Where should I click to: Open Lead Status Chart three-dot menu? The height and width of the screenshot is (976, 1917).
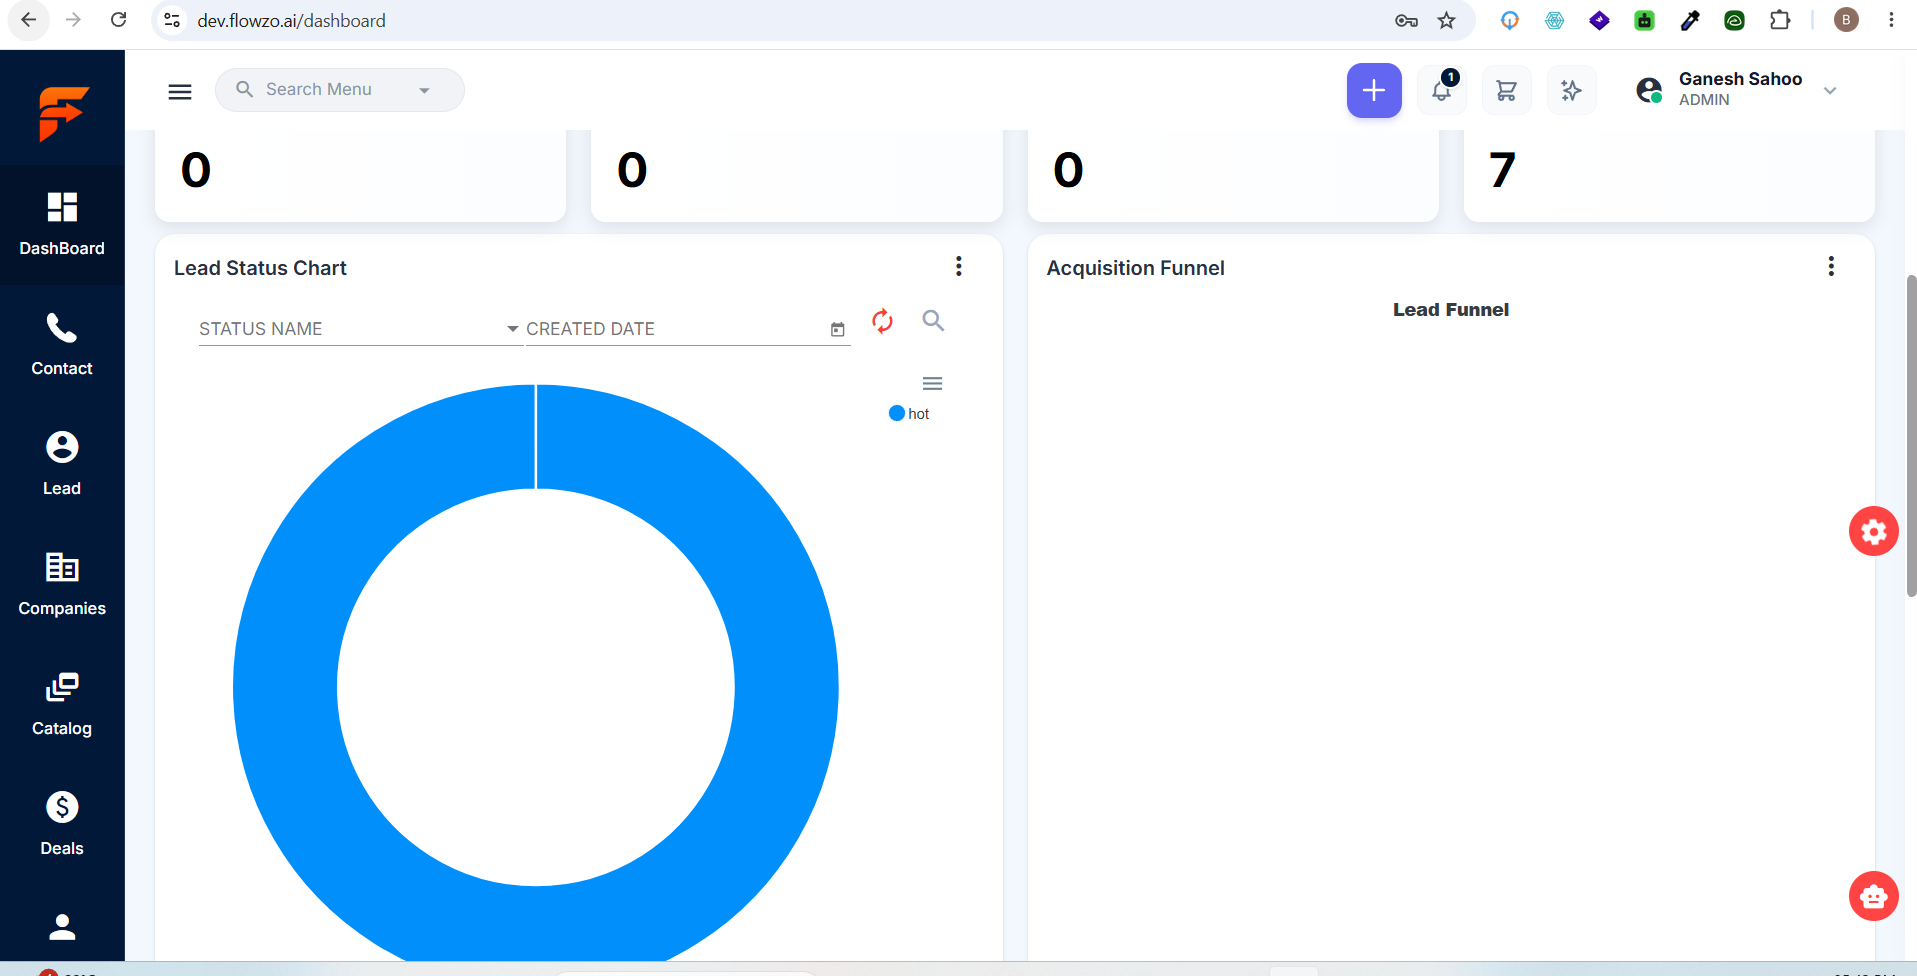pyautogui.click(x=959, y=266)
